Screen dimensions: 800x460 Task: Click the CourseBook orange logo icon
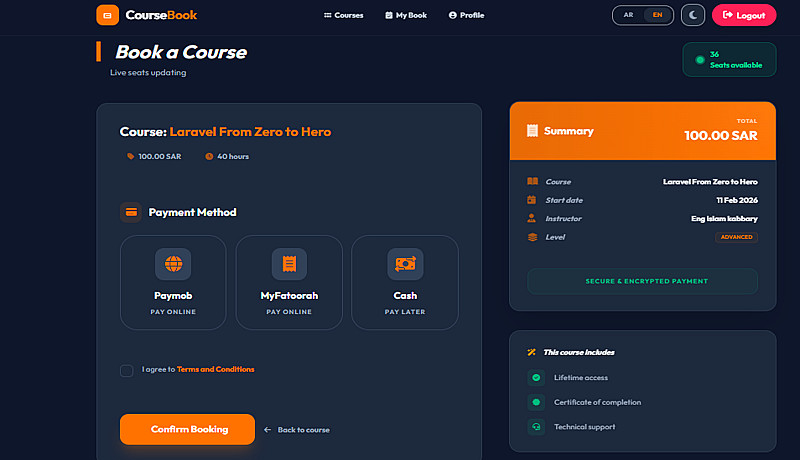(107, 15)
